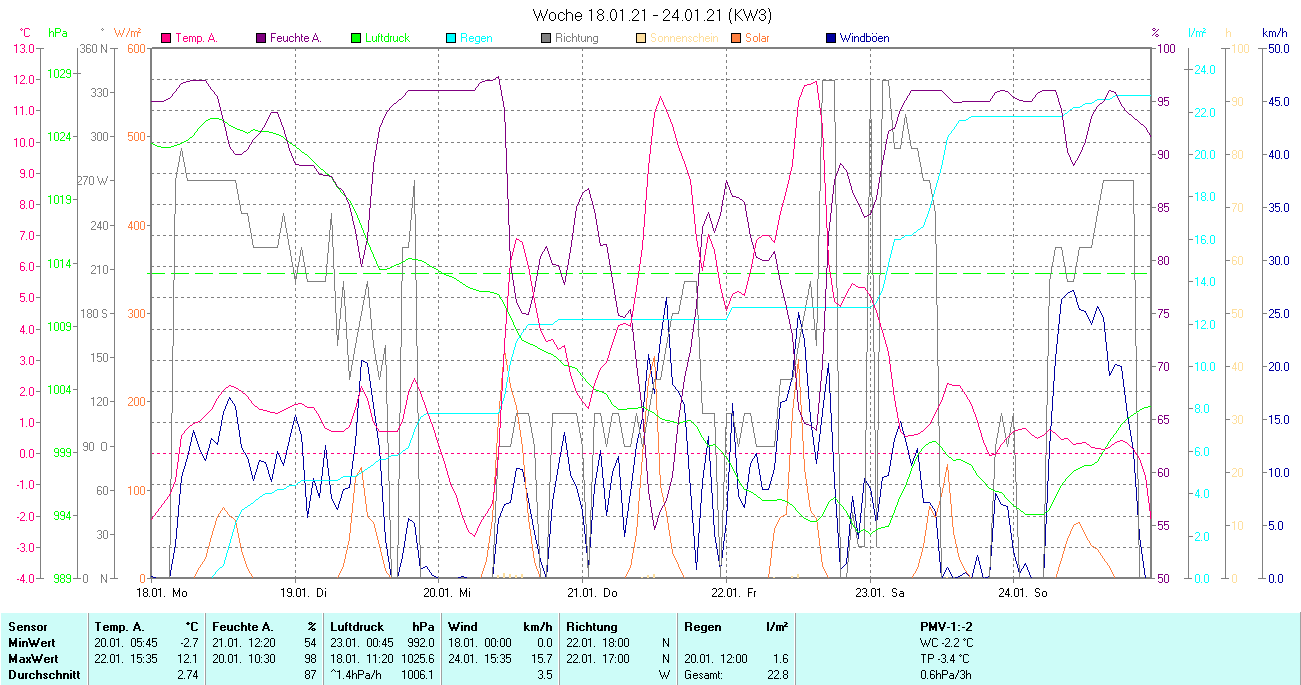Click the '18.01. Mo' date label on x-axis
The width and height of the screenshot is (1301, 685).
[x=162, y=593]
